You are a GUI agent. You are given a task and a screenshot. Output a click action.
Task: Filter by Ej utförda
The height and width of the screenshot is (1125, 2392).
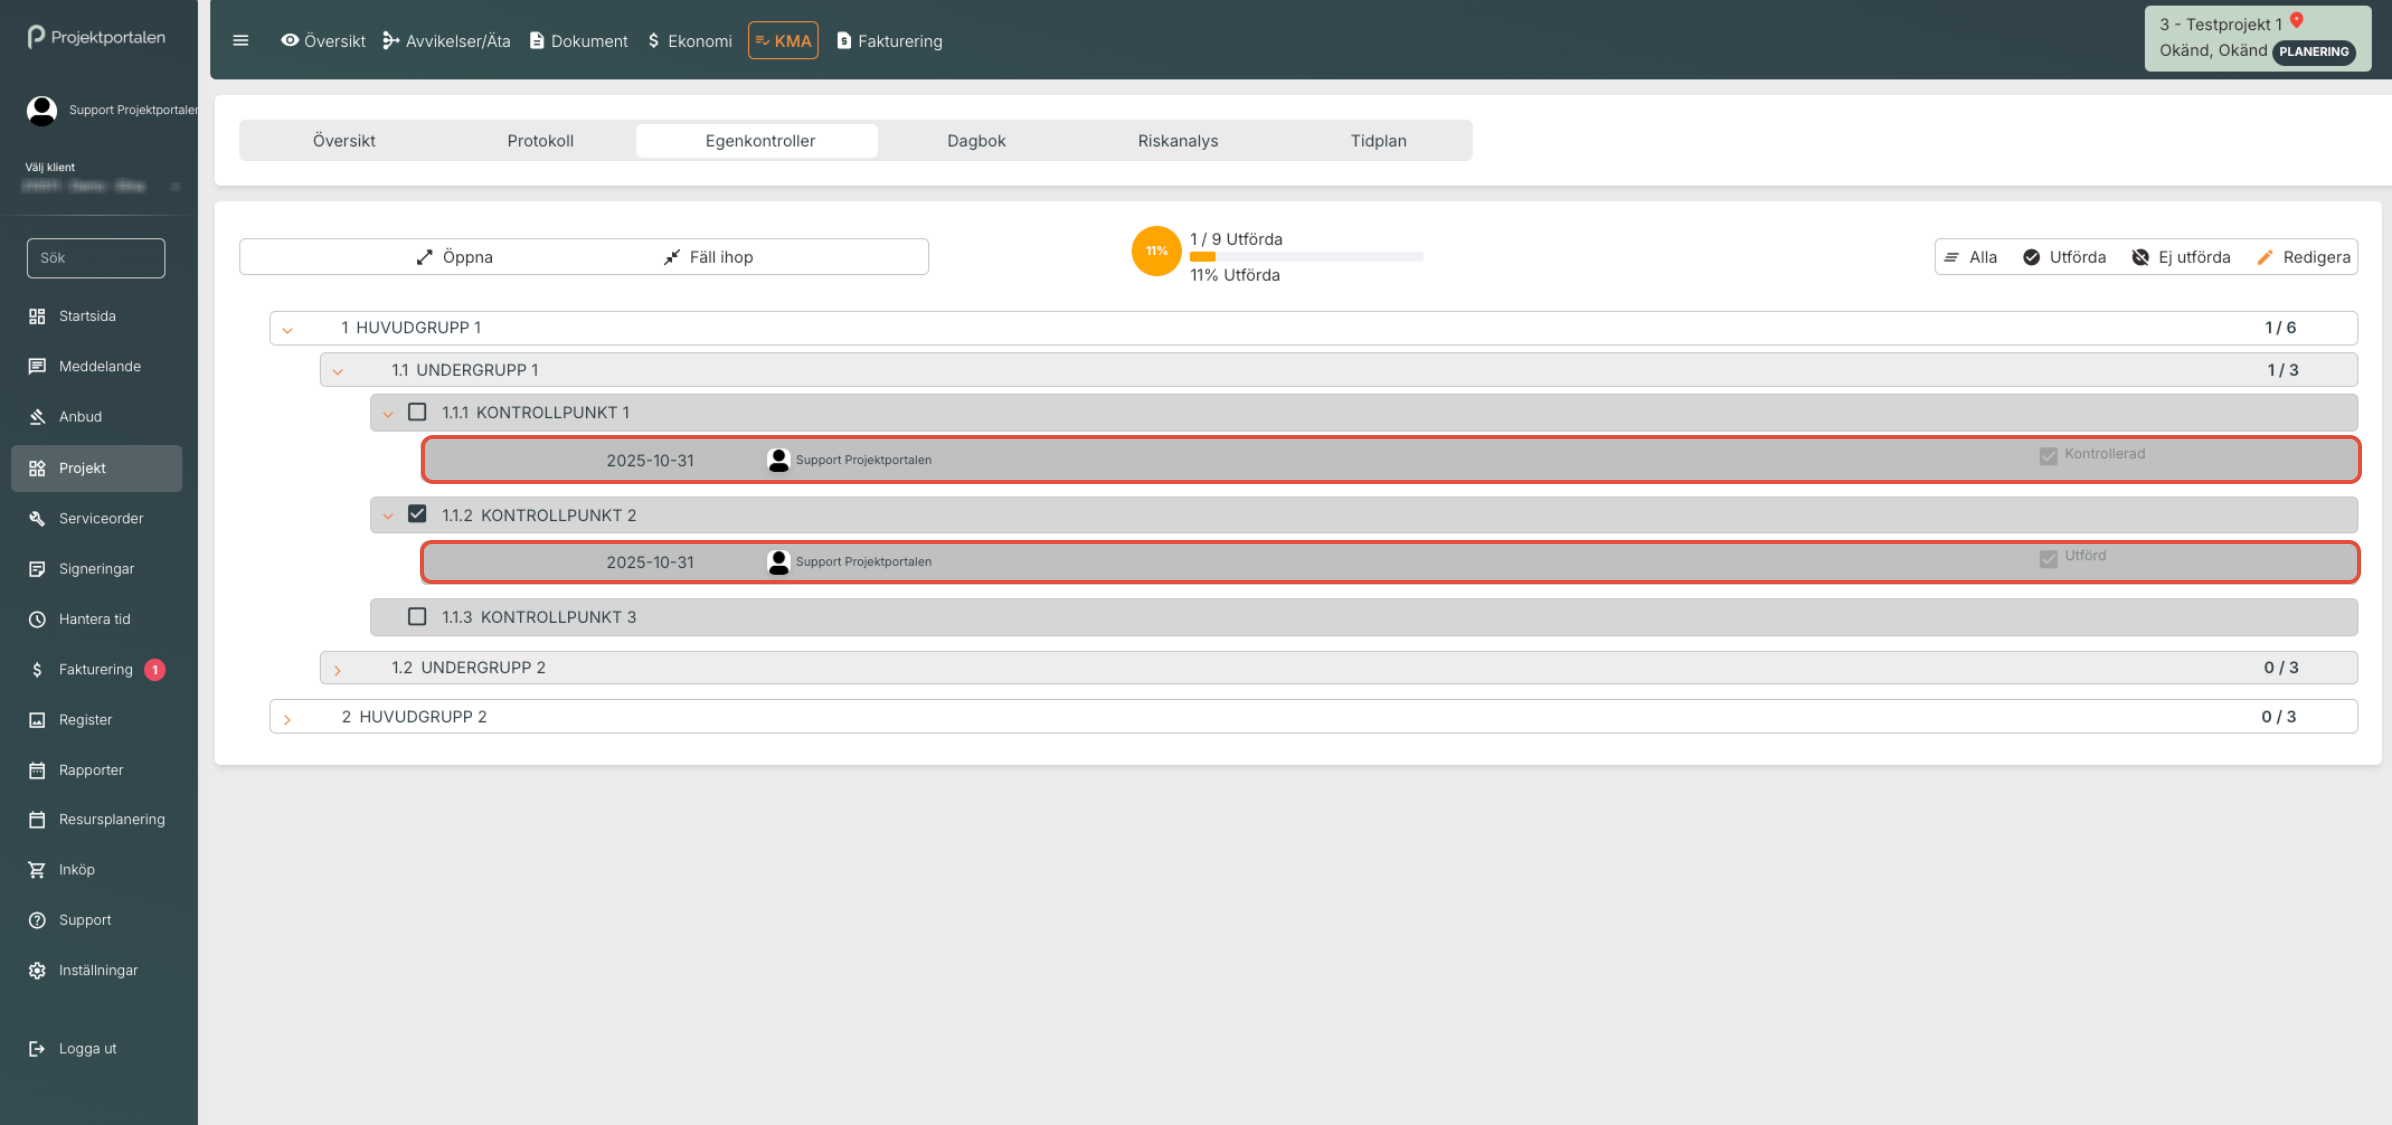coord(2181,258)
